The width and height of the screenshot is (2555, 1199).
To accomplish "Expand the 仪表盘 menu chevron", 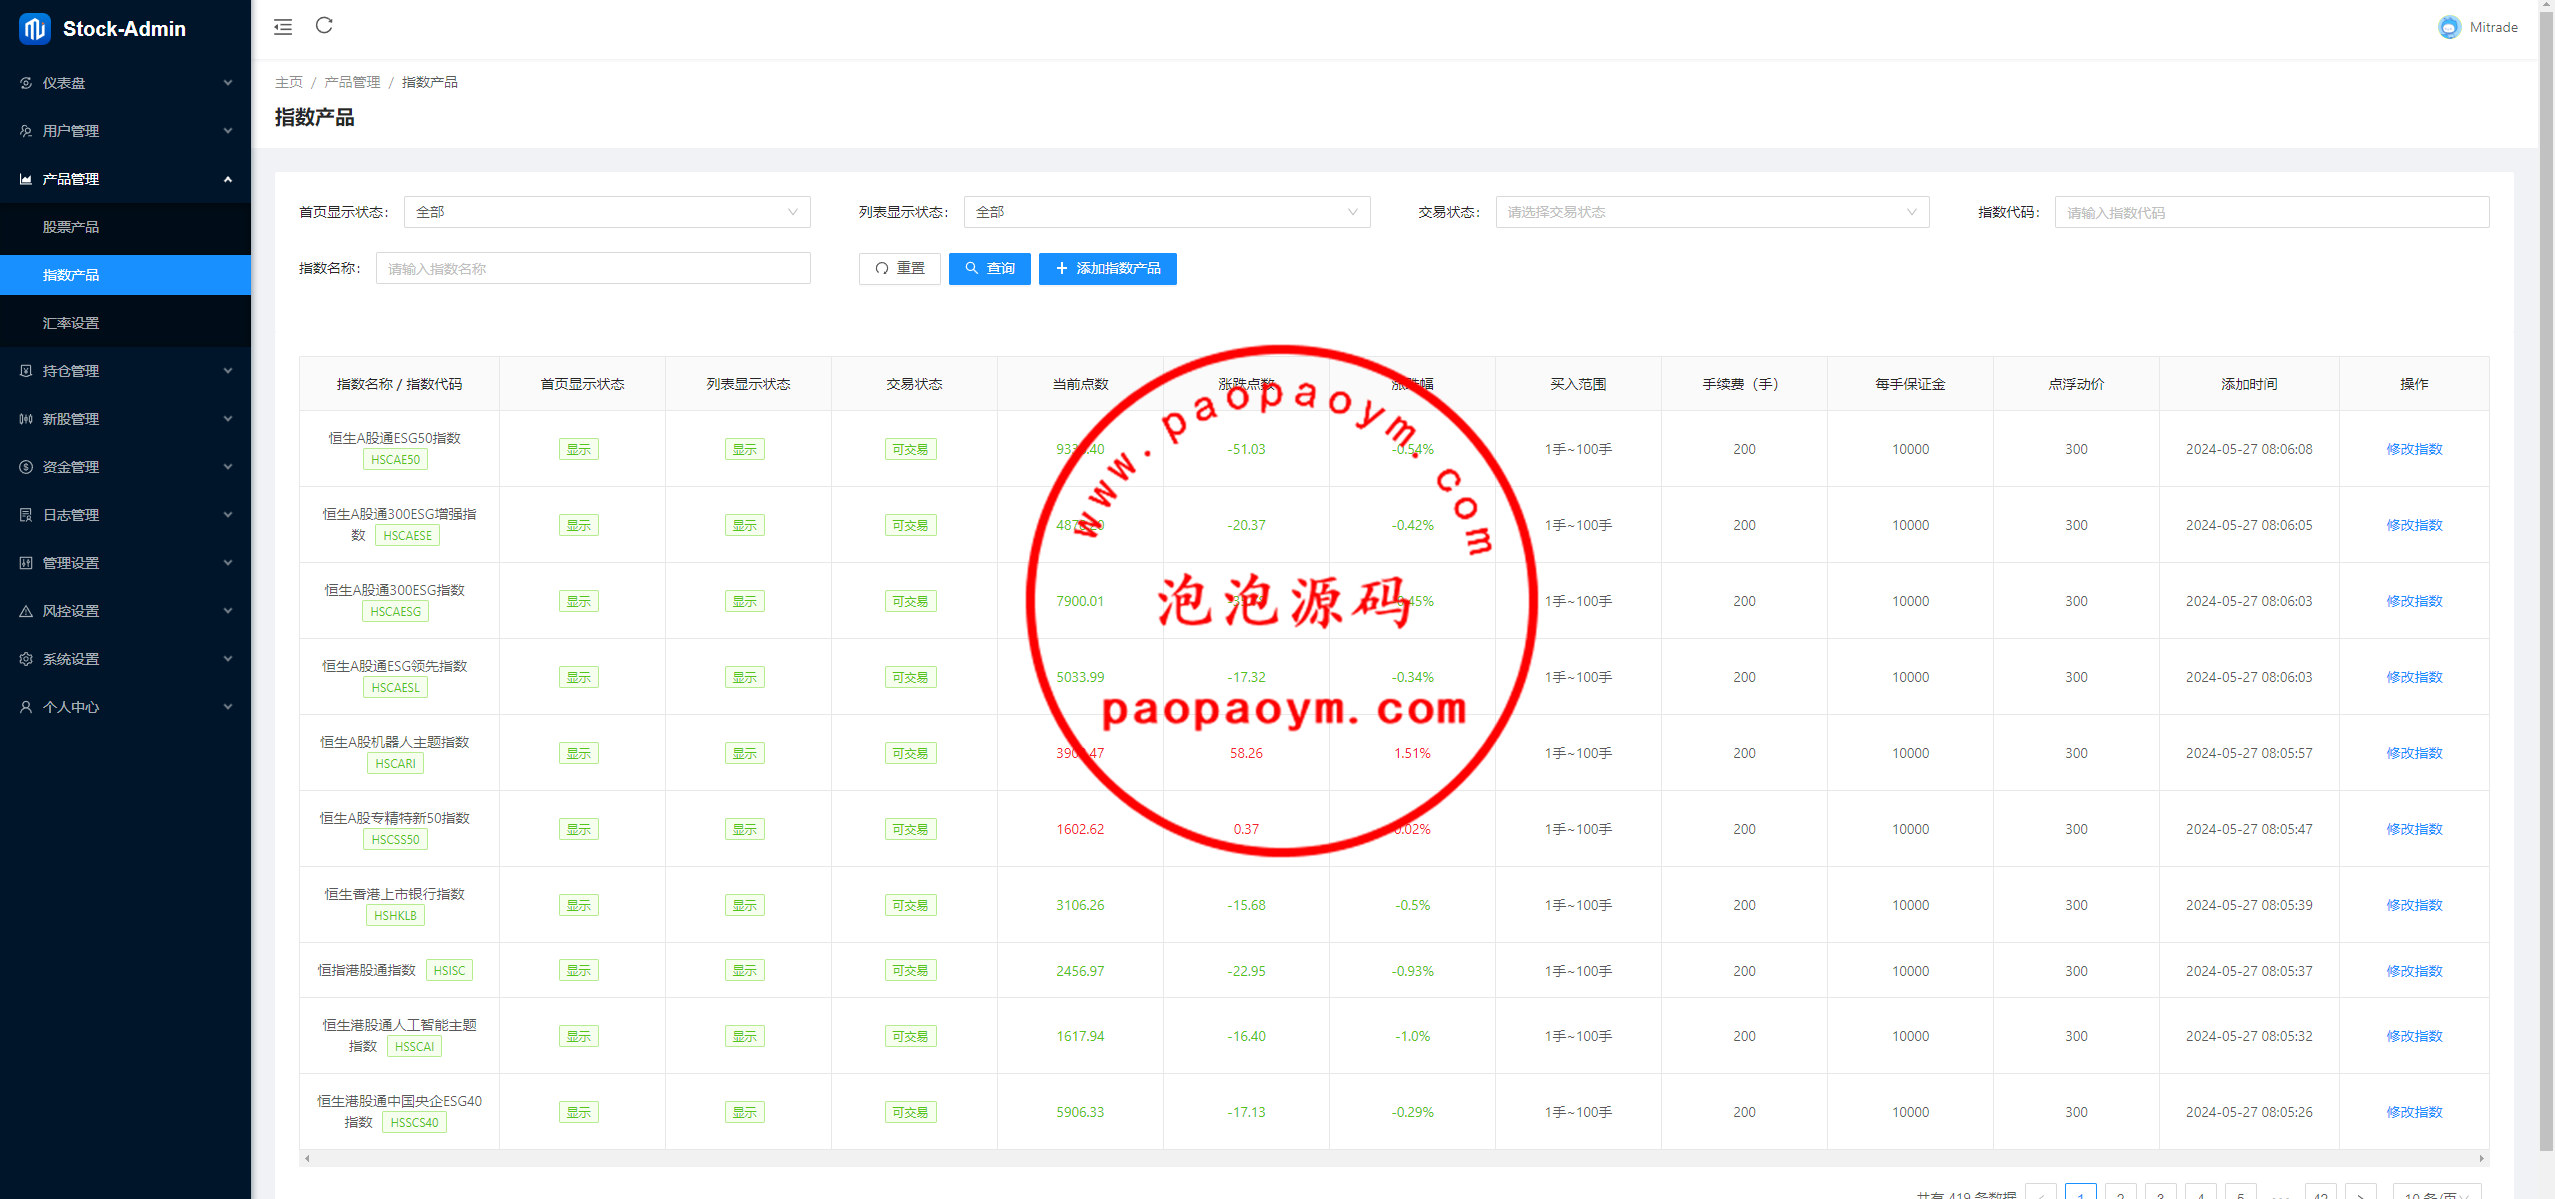I will [228, 83].
